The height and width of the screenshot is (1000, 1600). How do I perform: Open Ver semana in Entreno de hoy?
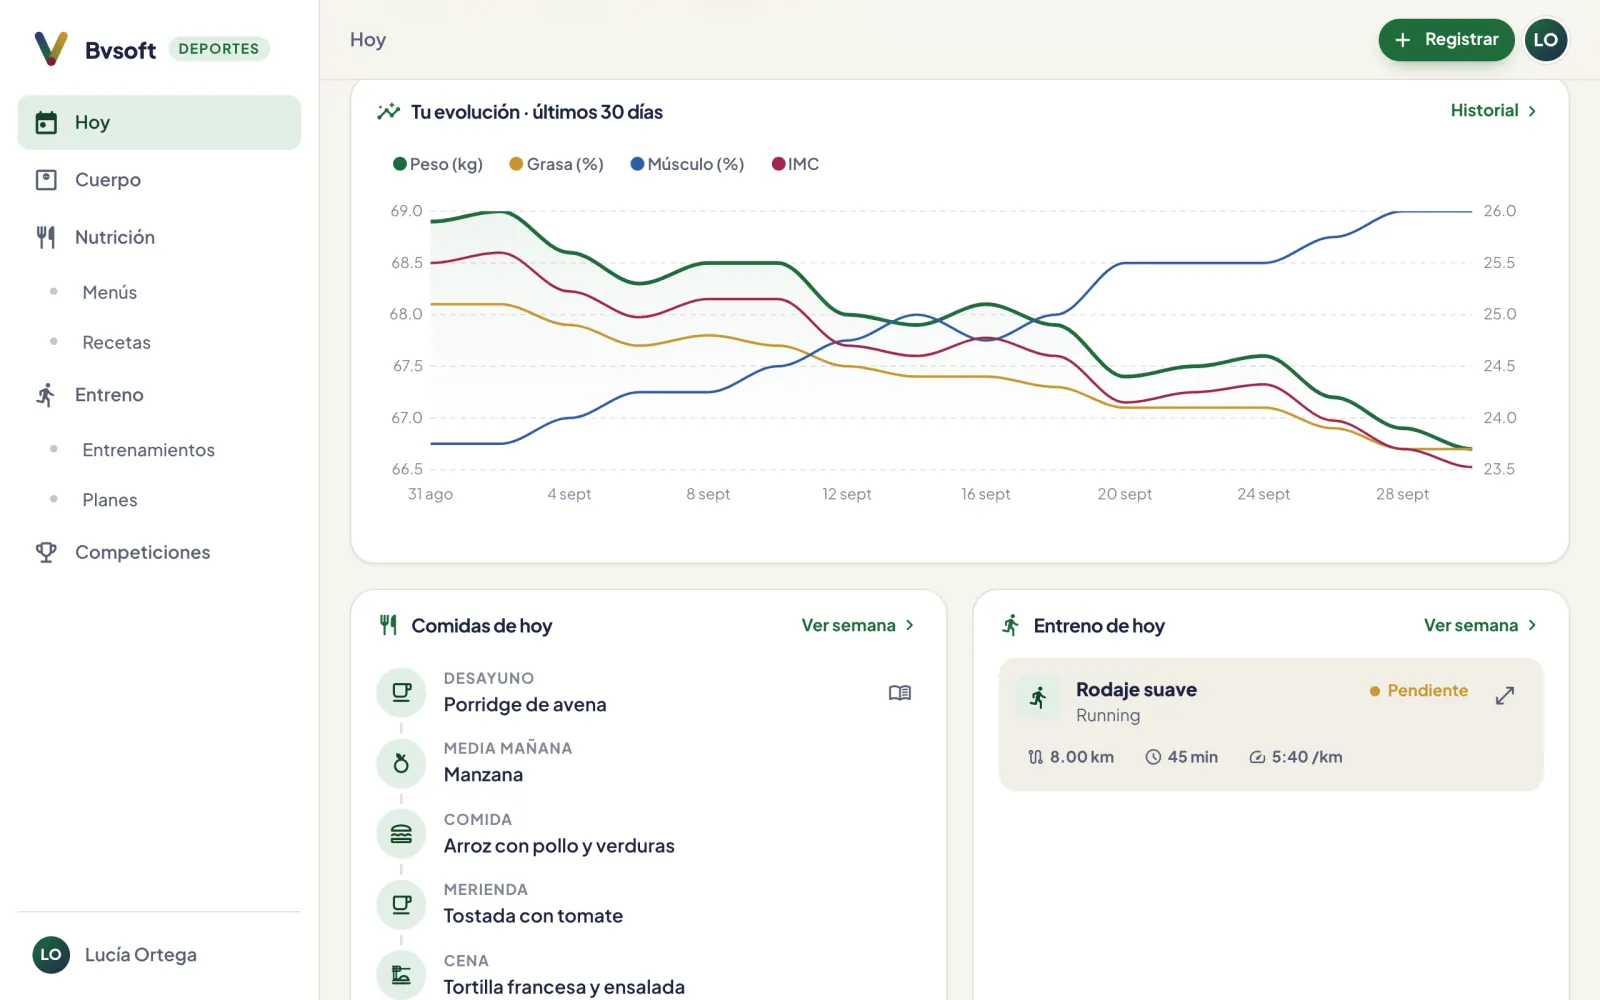point(1481,625)
